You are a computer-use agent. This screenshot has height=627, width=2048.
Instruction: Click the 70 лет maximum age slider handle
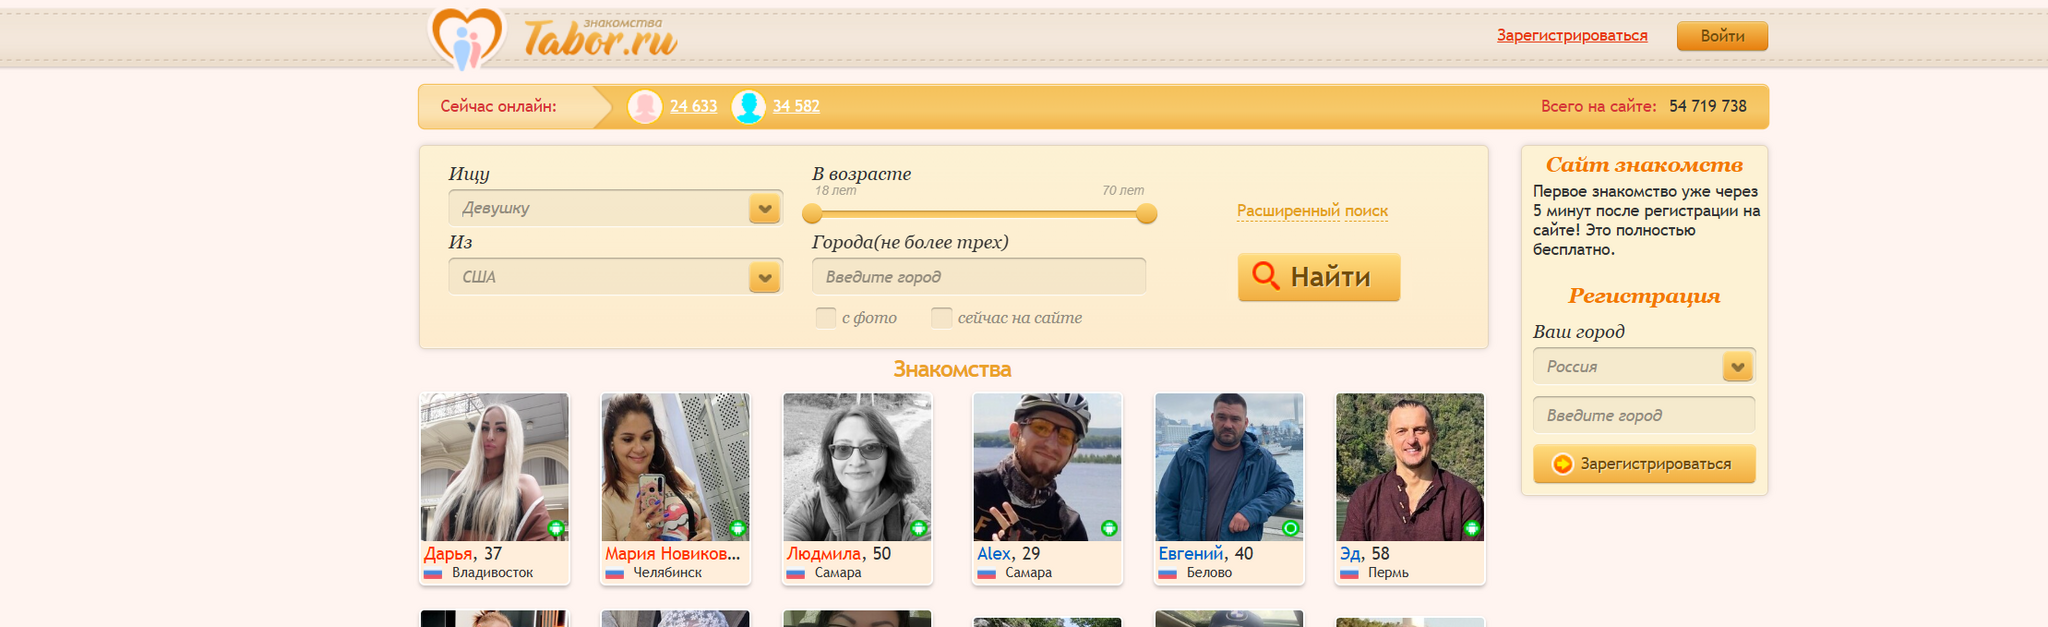click(x=1147, y=214)
